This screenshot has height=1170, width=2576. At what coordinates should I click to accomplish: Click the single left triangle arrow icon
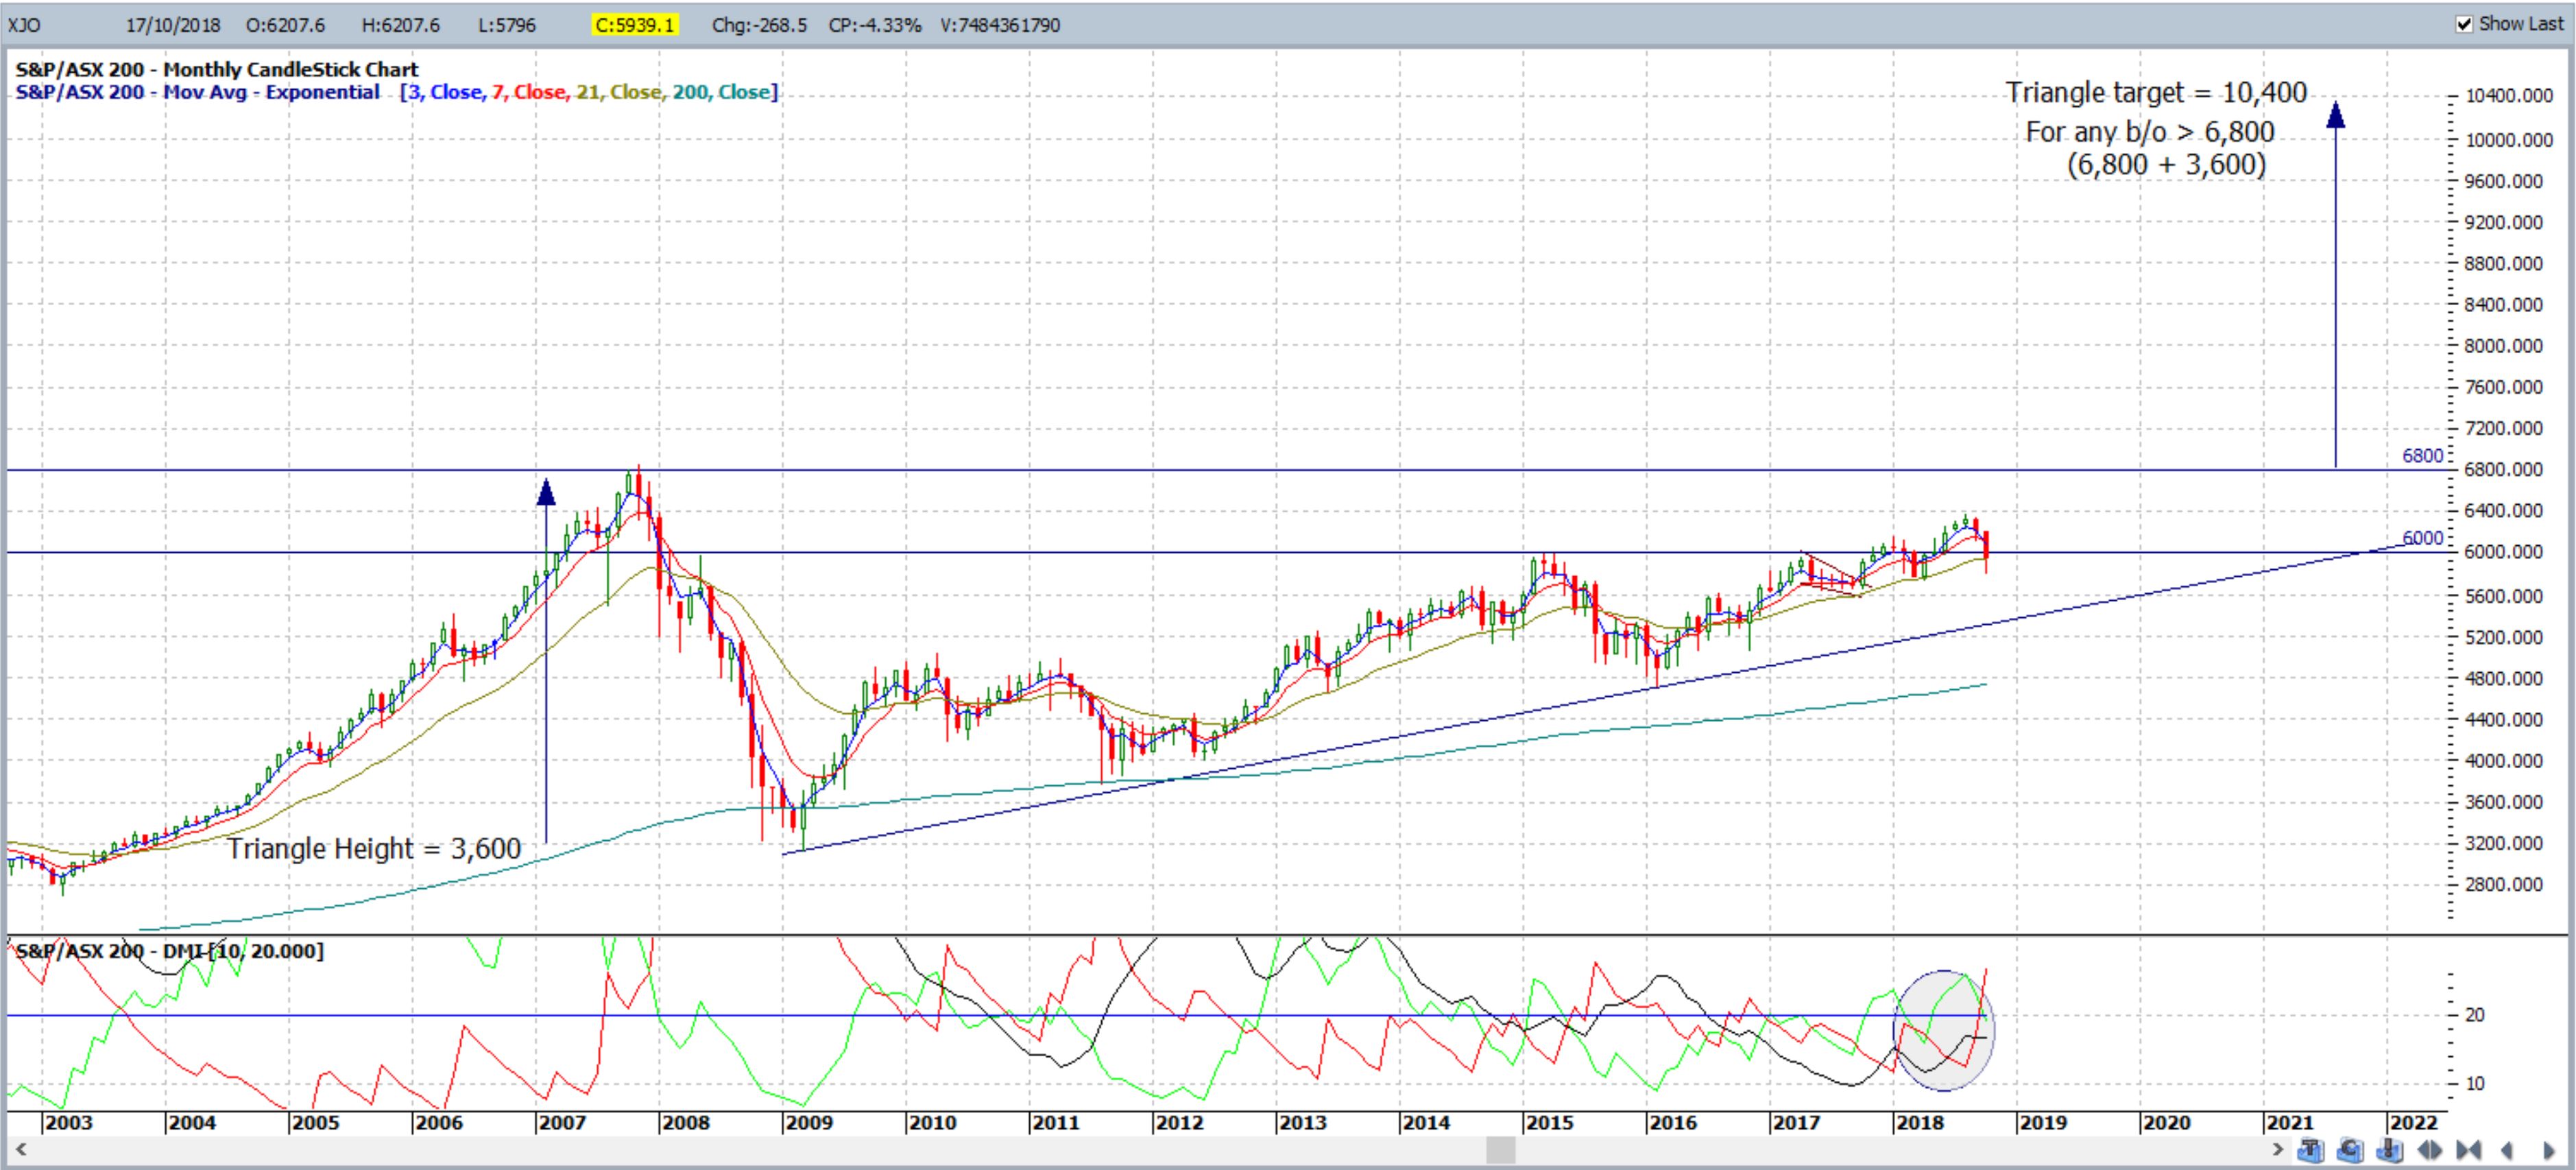[2507, 1150]
